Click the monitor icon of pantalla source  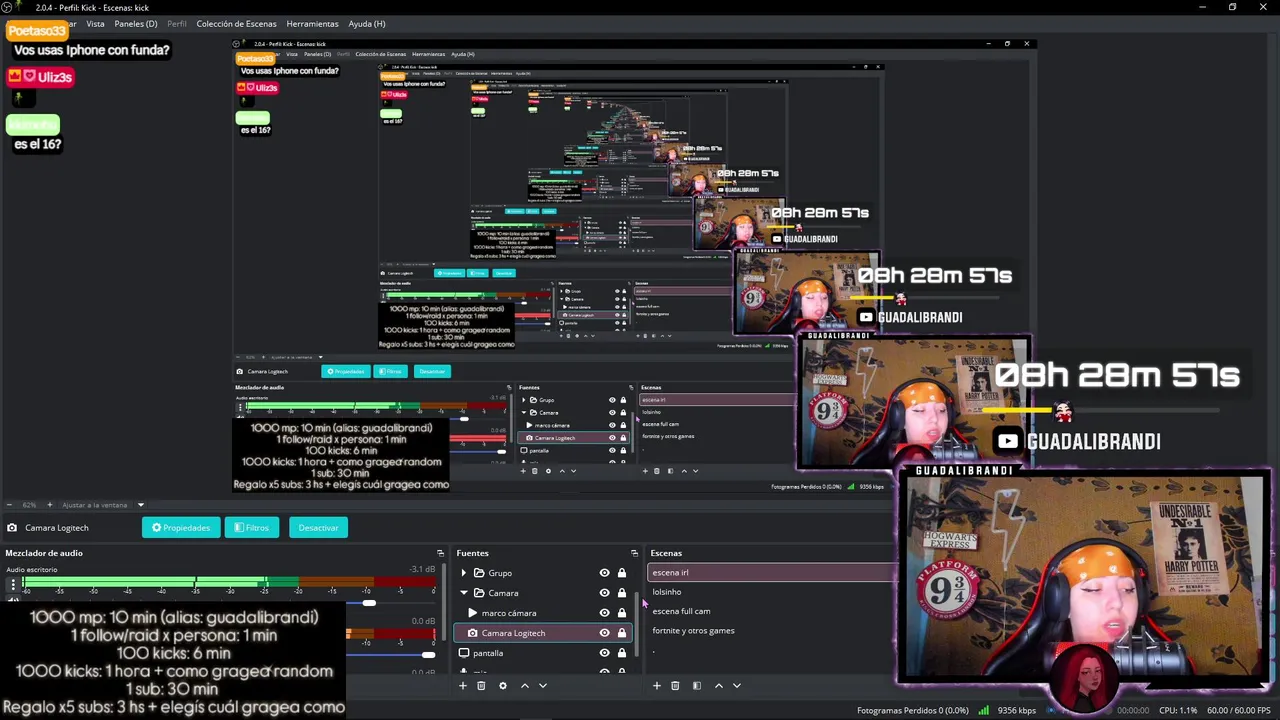click(463, 653)
